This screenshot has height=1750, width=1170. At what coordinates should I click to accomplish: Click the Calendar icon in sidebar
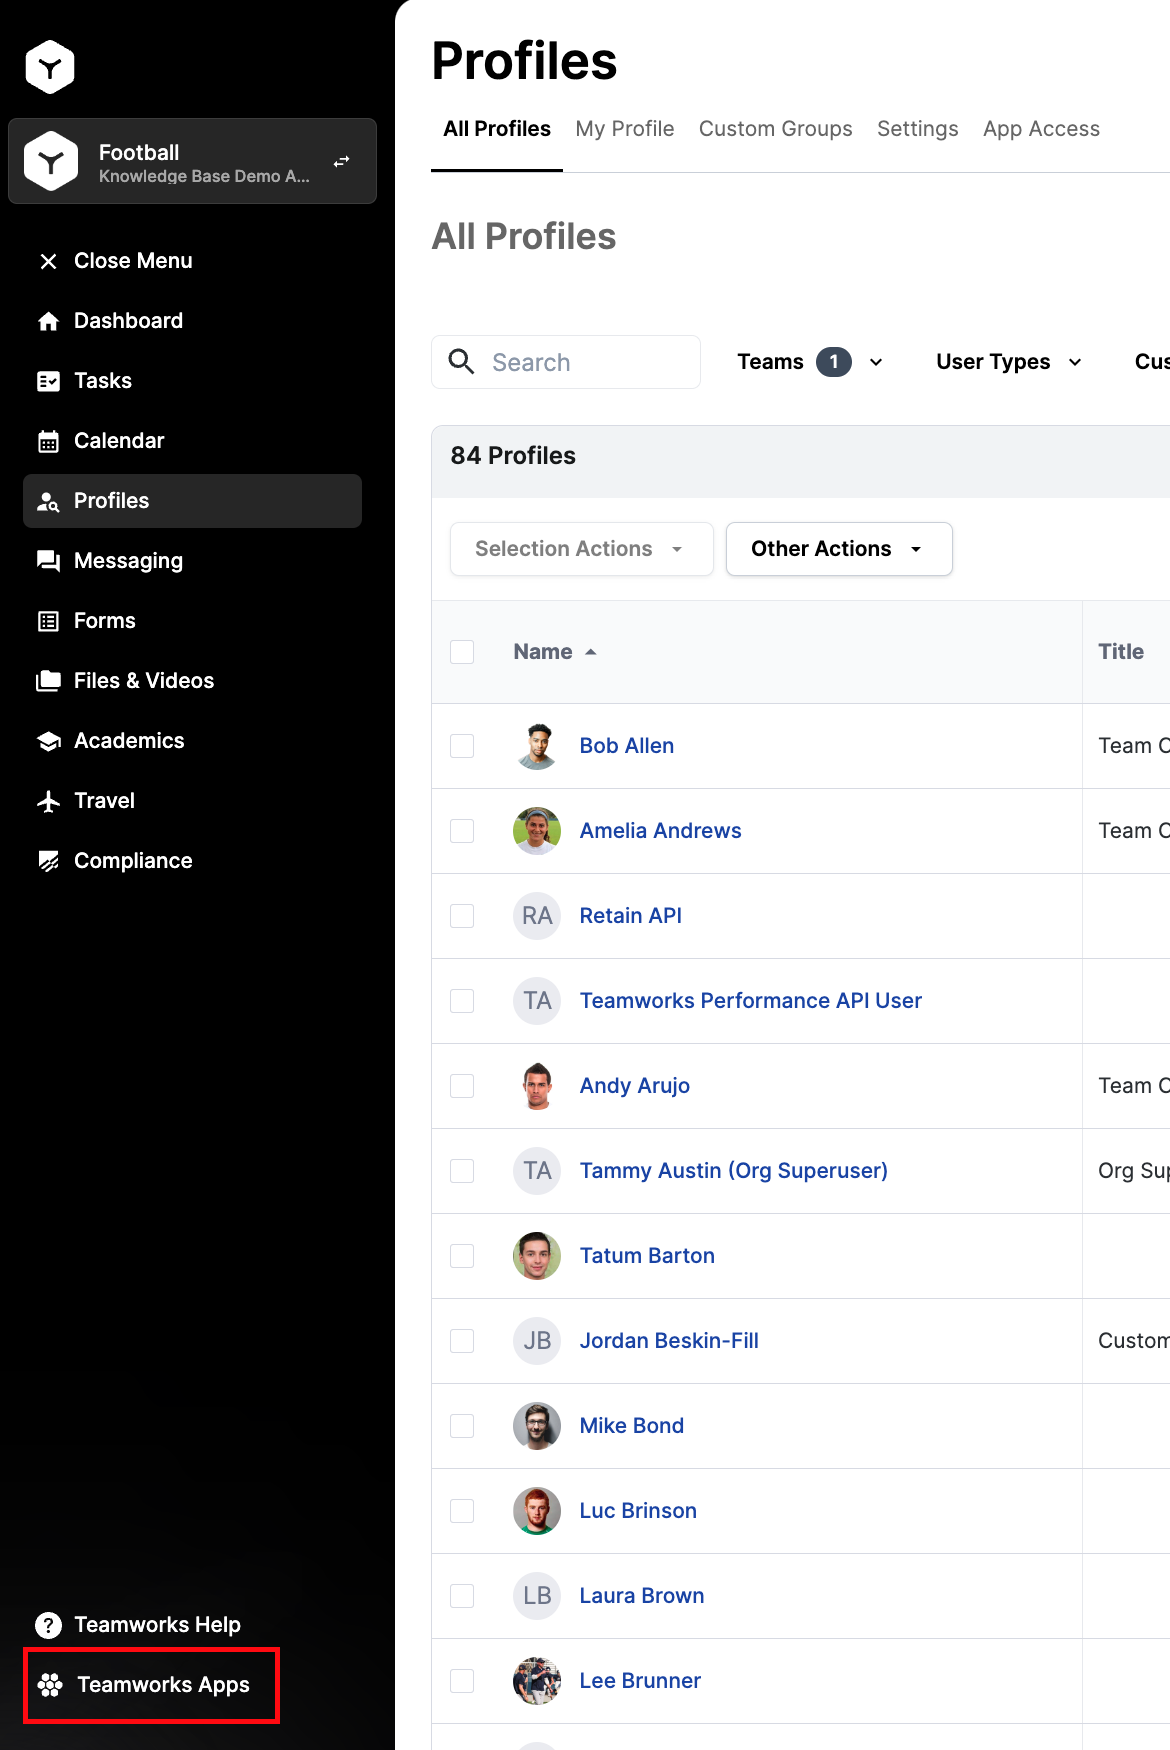(x=48, y=441)
